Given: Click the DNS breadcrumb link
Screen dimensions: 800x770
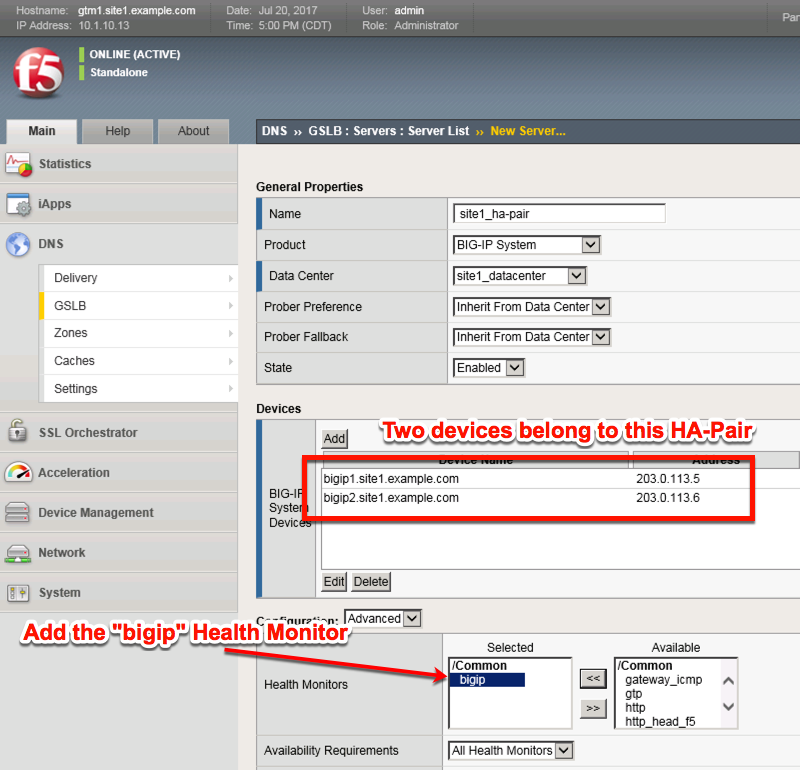Looking at the screenshot, I should point(274,131).
